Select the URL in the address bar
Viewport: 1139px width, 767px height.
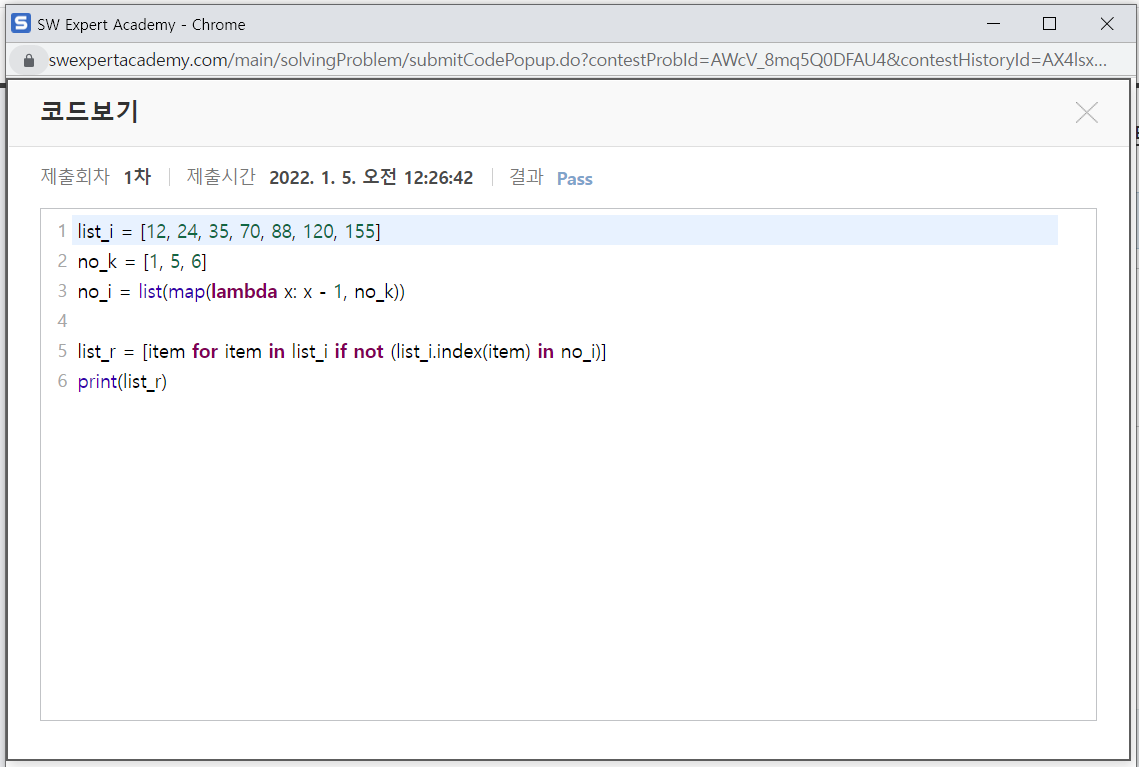click(577, 60)
